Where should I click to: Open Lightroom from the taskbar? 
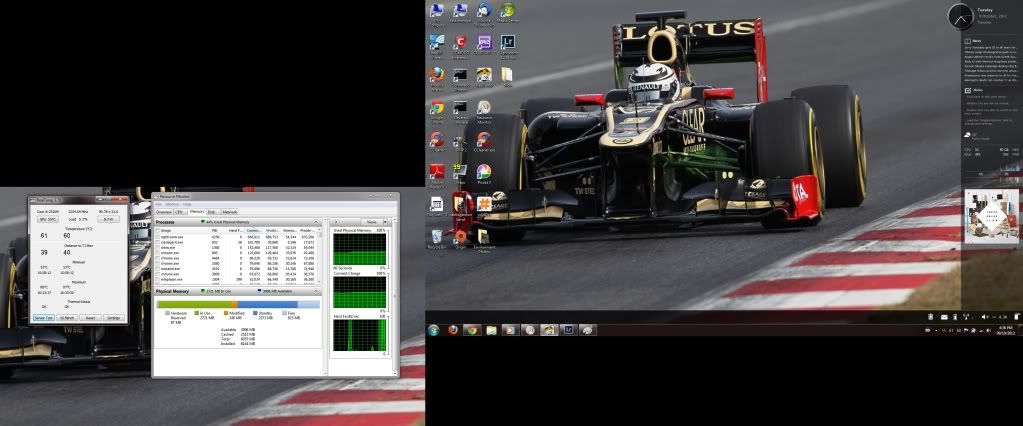point(568,330)
